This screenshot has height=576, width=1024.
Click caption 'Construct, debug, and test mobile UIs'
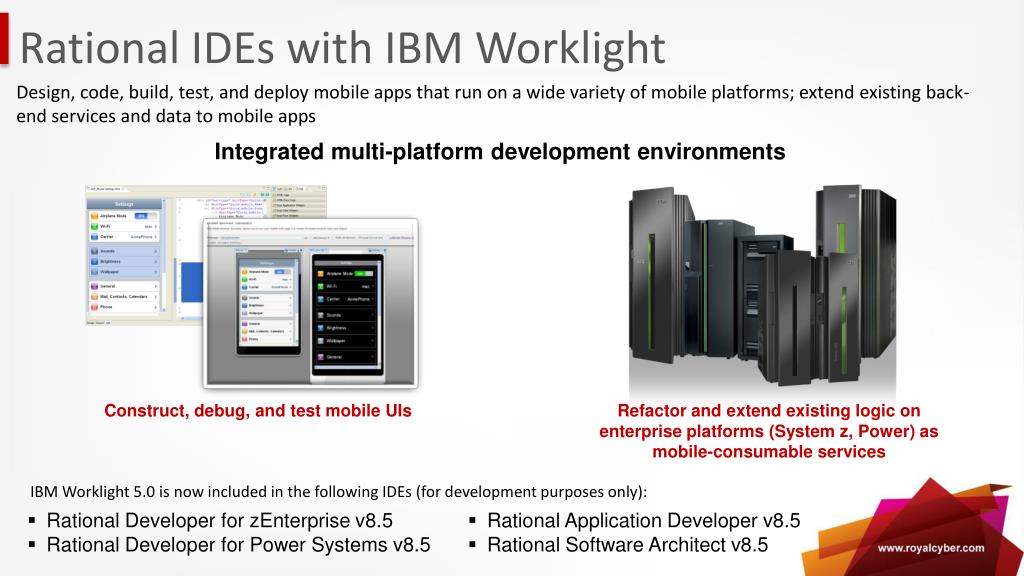click(258, 411)
